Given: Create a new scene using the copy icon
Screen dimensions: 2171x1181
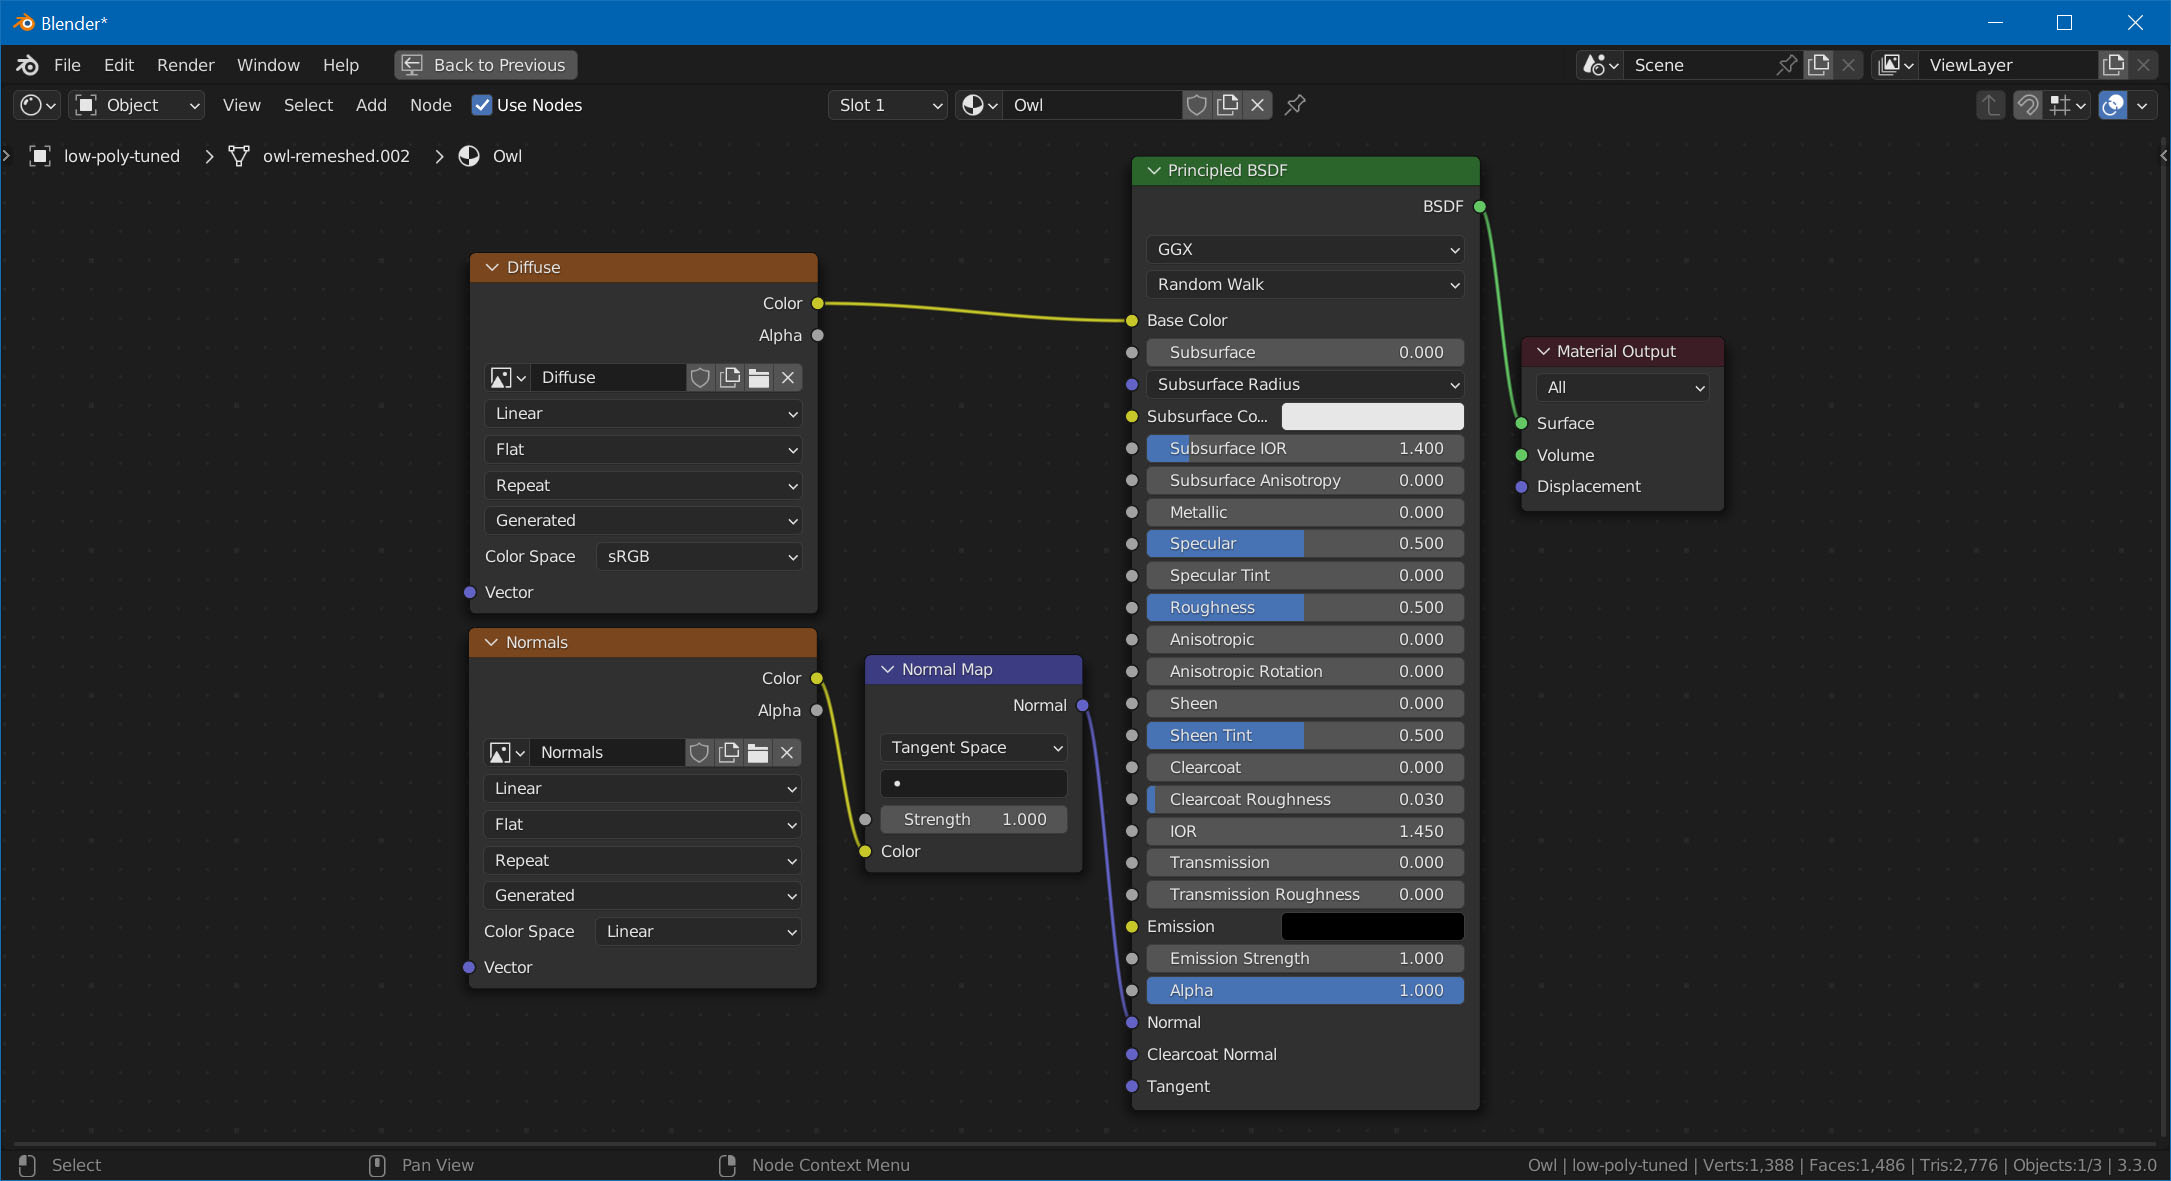Looking at the screenshot, I should [x=1819, y=65].
